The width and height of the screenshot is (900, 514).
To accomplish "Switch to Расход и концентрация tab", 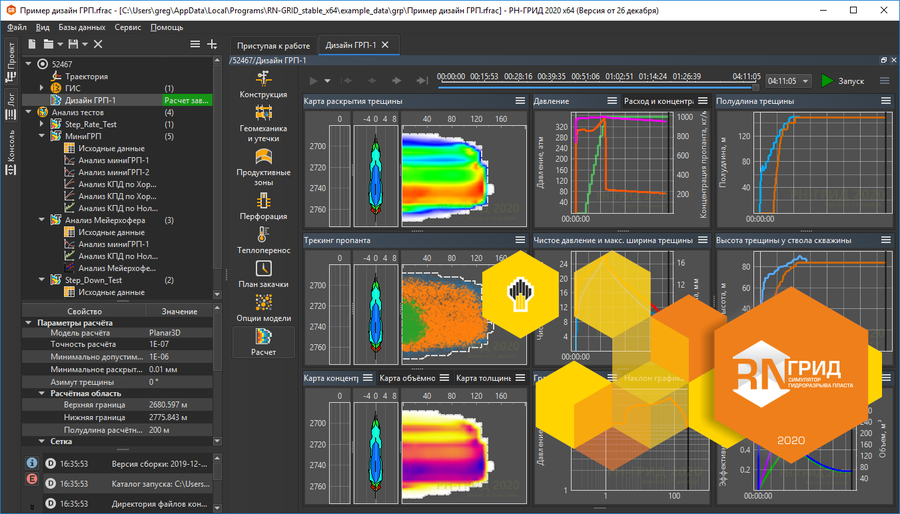I will (659, 101).
